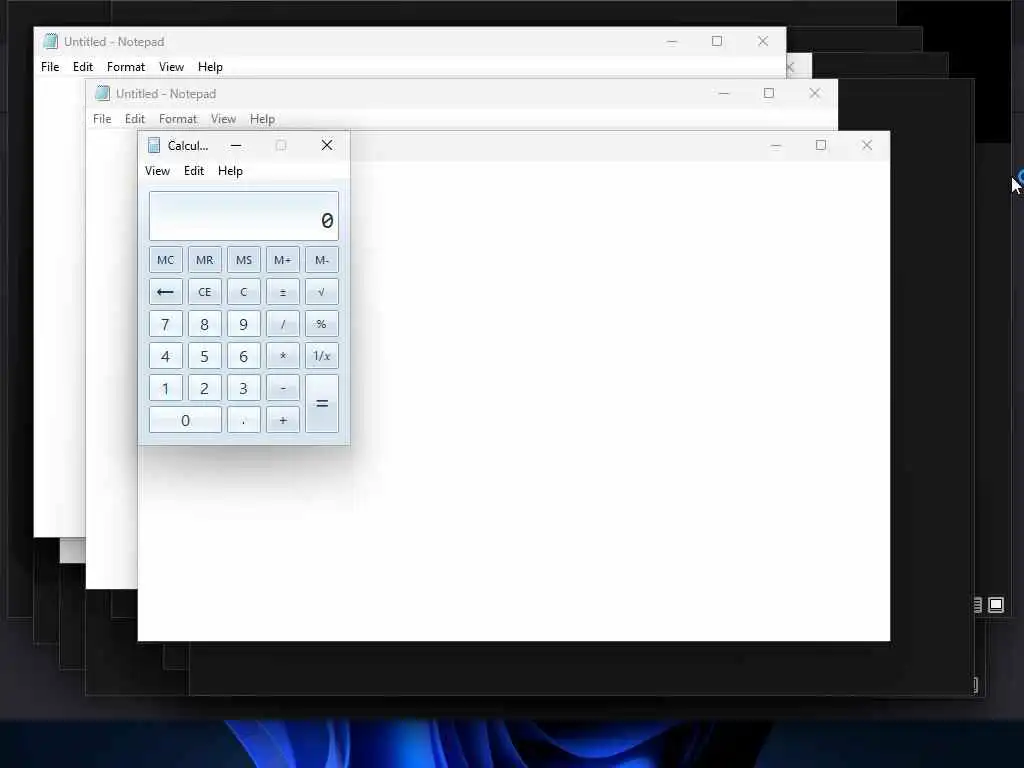
Task: Click the M- memory subtract key
Action: coord(322,260)
